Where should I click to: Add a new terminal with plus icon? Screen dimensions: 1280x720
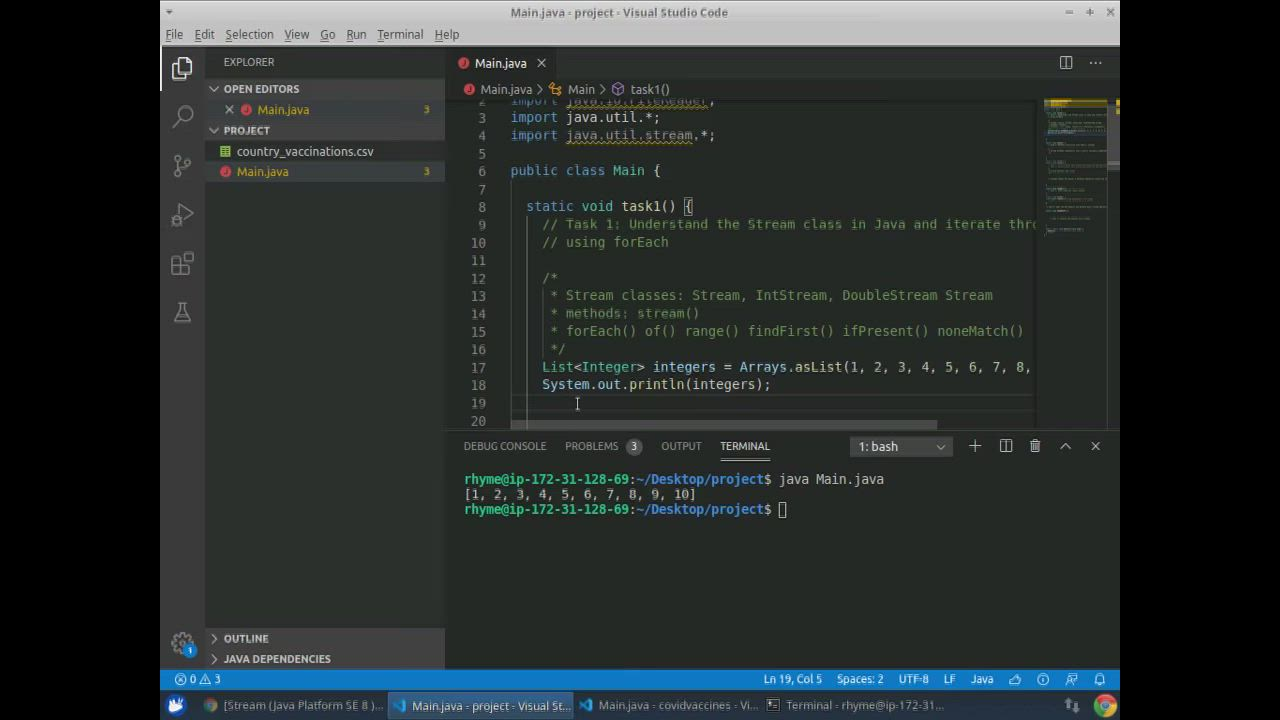coord(975,446)
